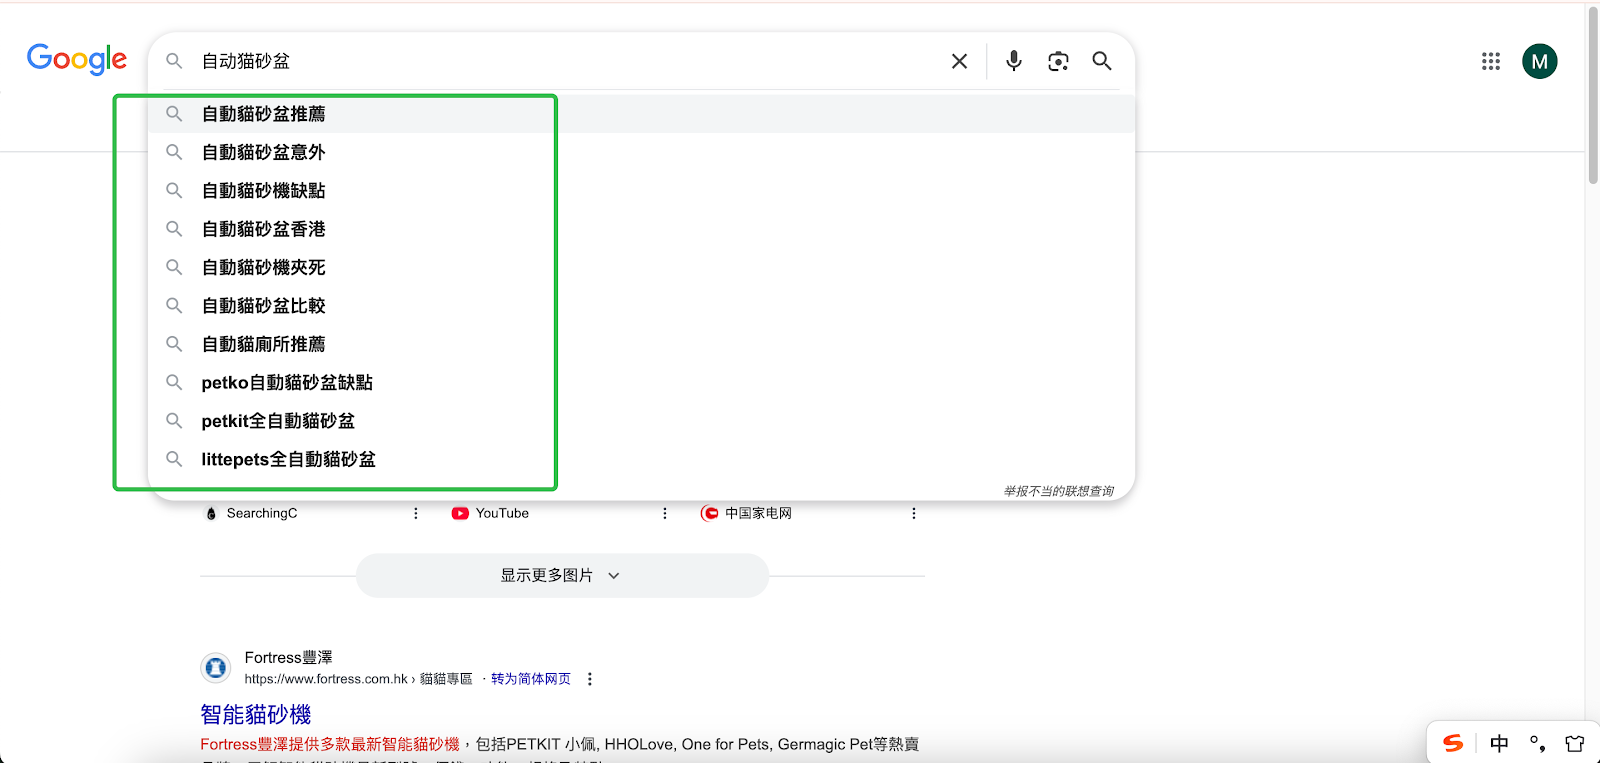Toggle Sogou Chinese/English mode 中
The height and width of the screenshot is (763, 1600).
tap(1499, 743)
